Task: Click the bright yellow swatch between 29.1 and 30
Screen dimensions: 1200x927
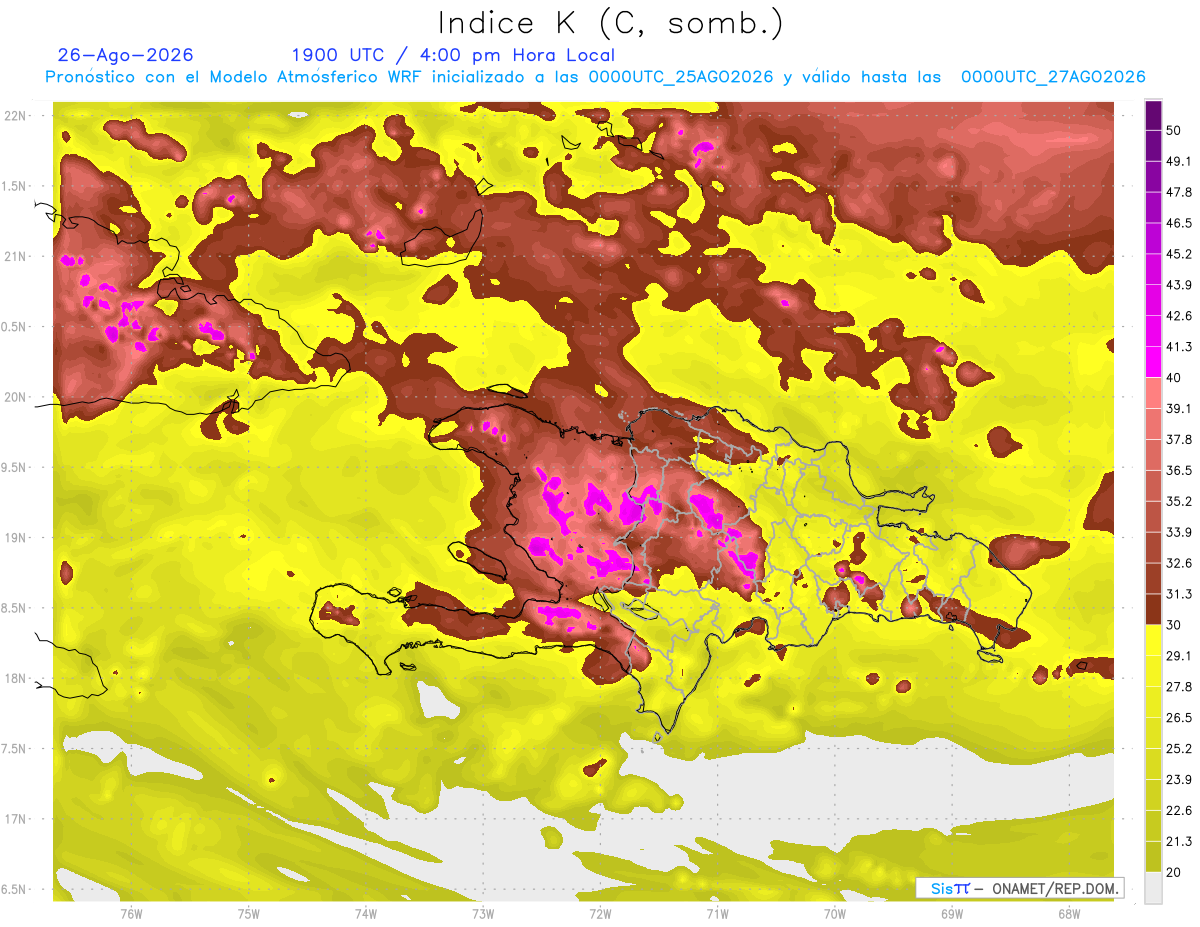Action: point(1153,640)
